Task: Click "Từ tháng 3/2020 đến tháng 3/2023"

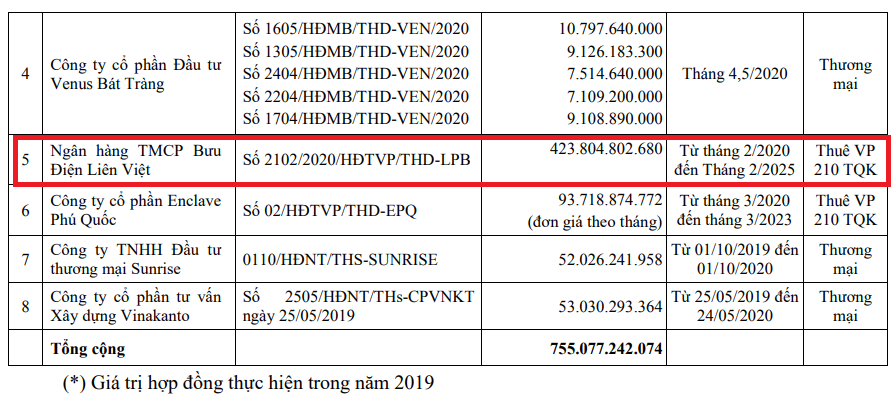Action: (734, 210)
